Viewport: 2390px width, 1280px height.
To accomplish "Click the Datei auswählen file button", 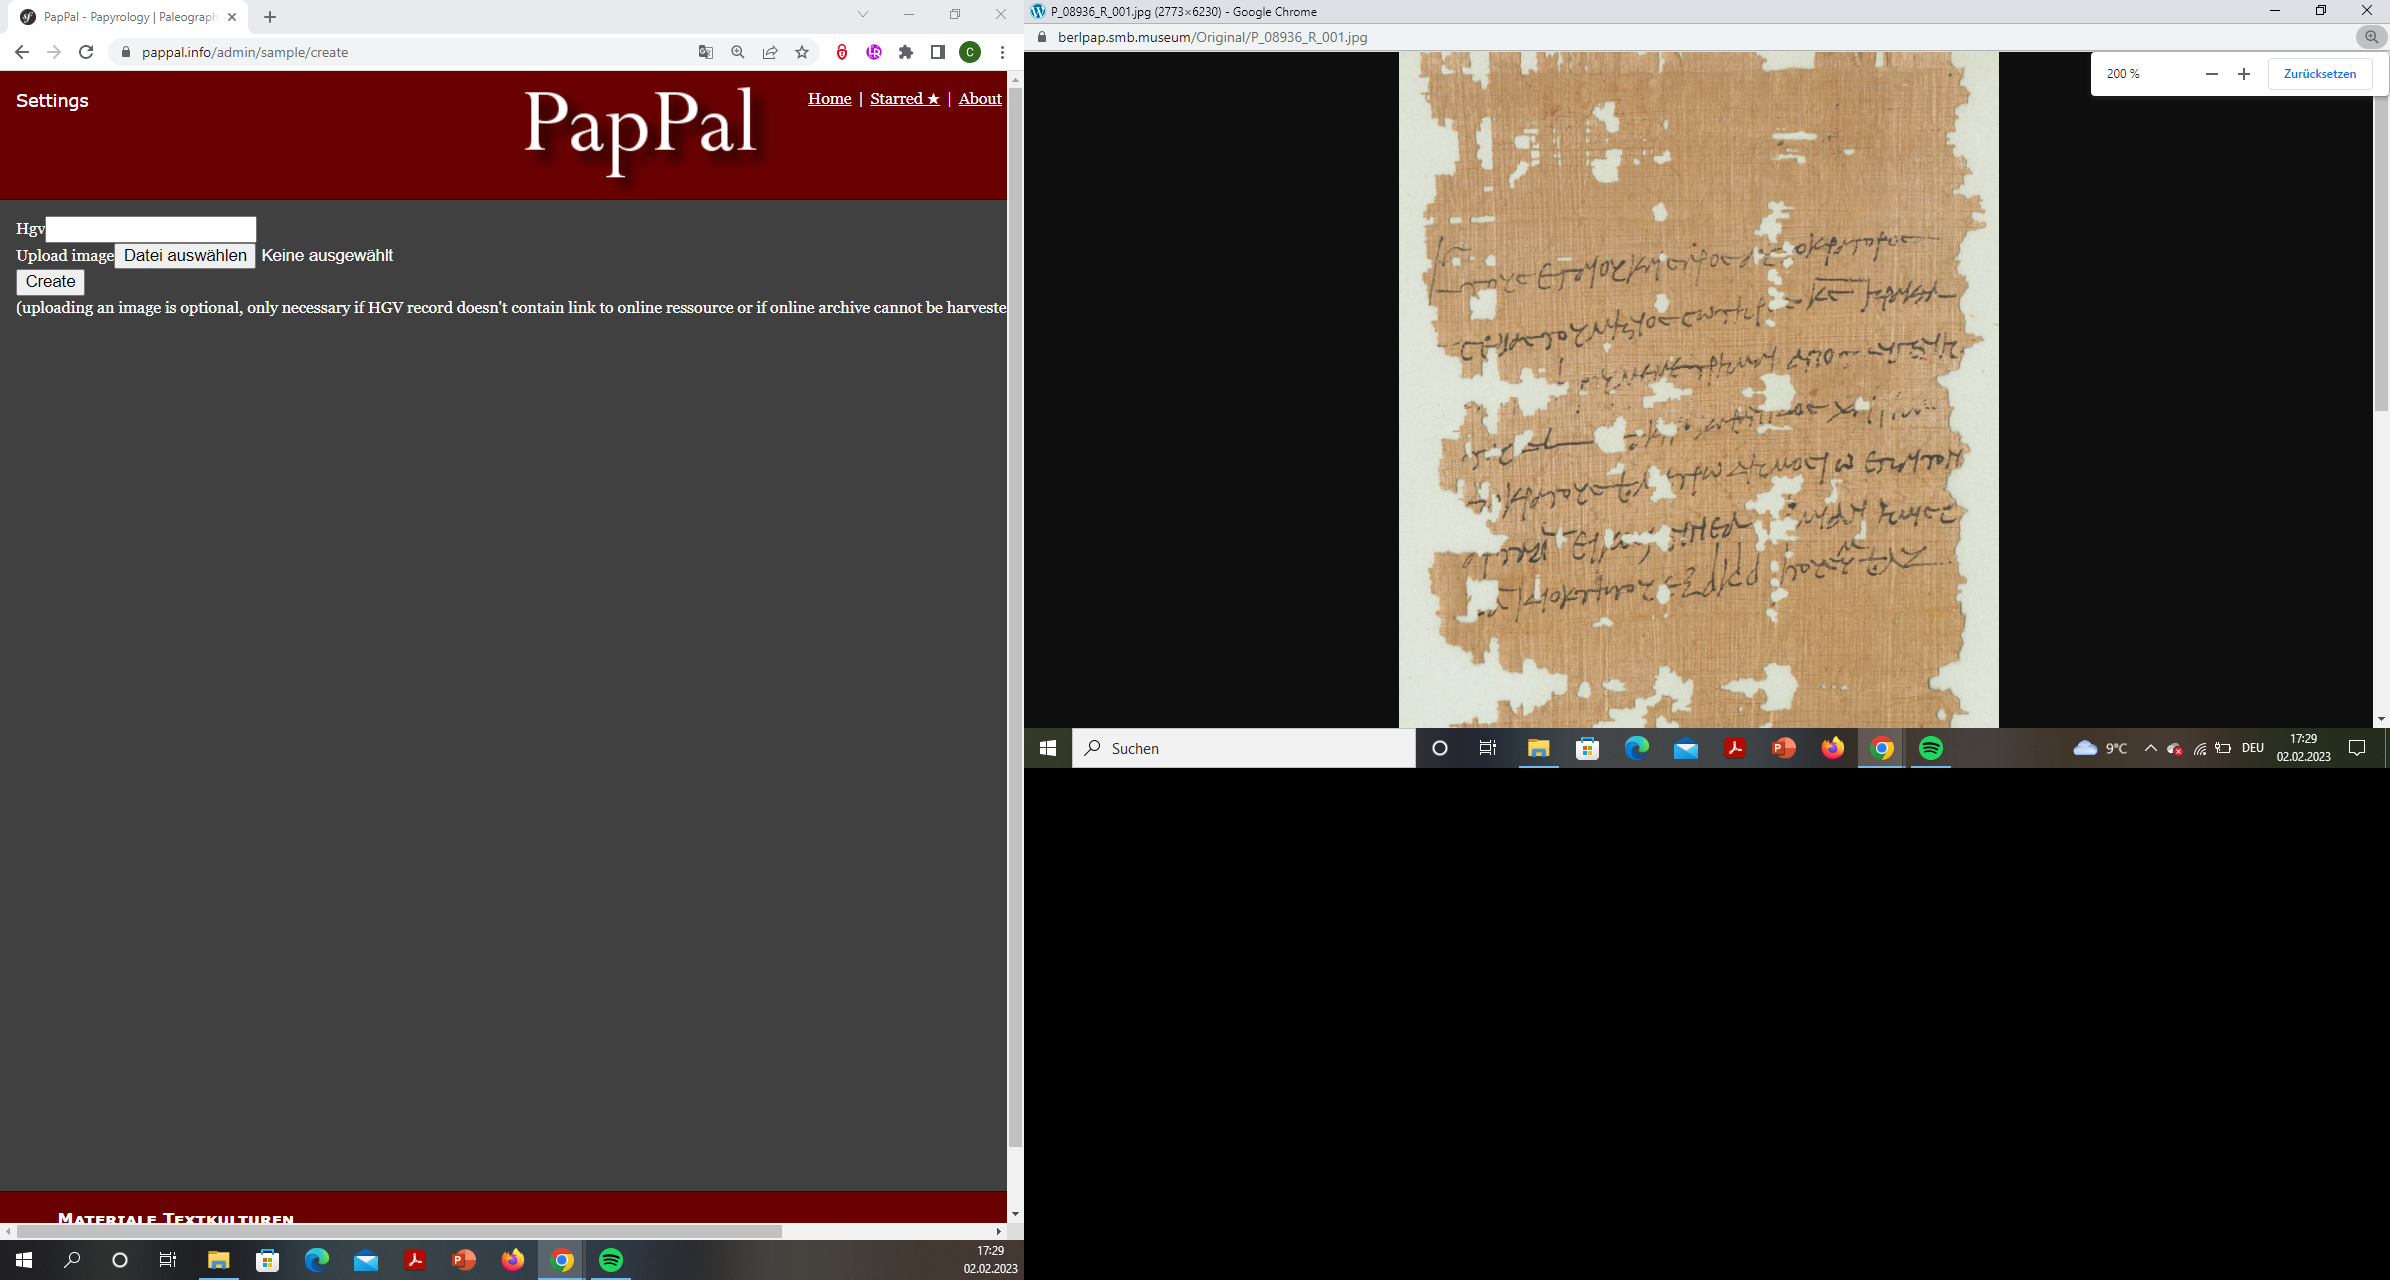I will click(x=185, y=255).
